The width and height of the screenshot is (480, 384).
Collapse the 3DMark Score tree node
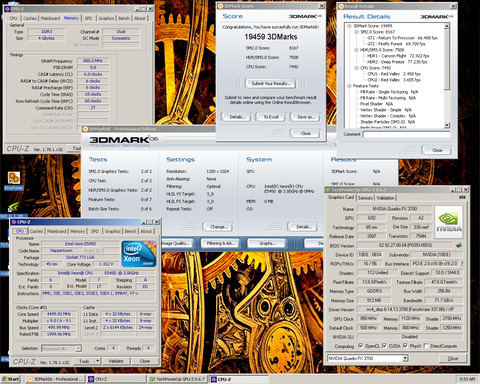pos(349,26)
